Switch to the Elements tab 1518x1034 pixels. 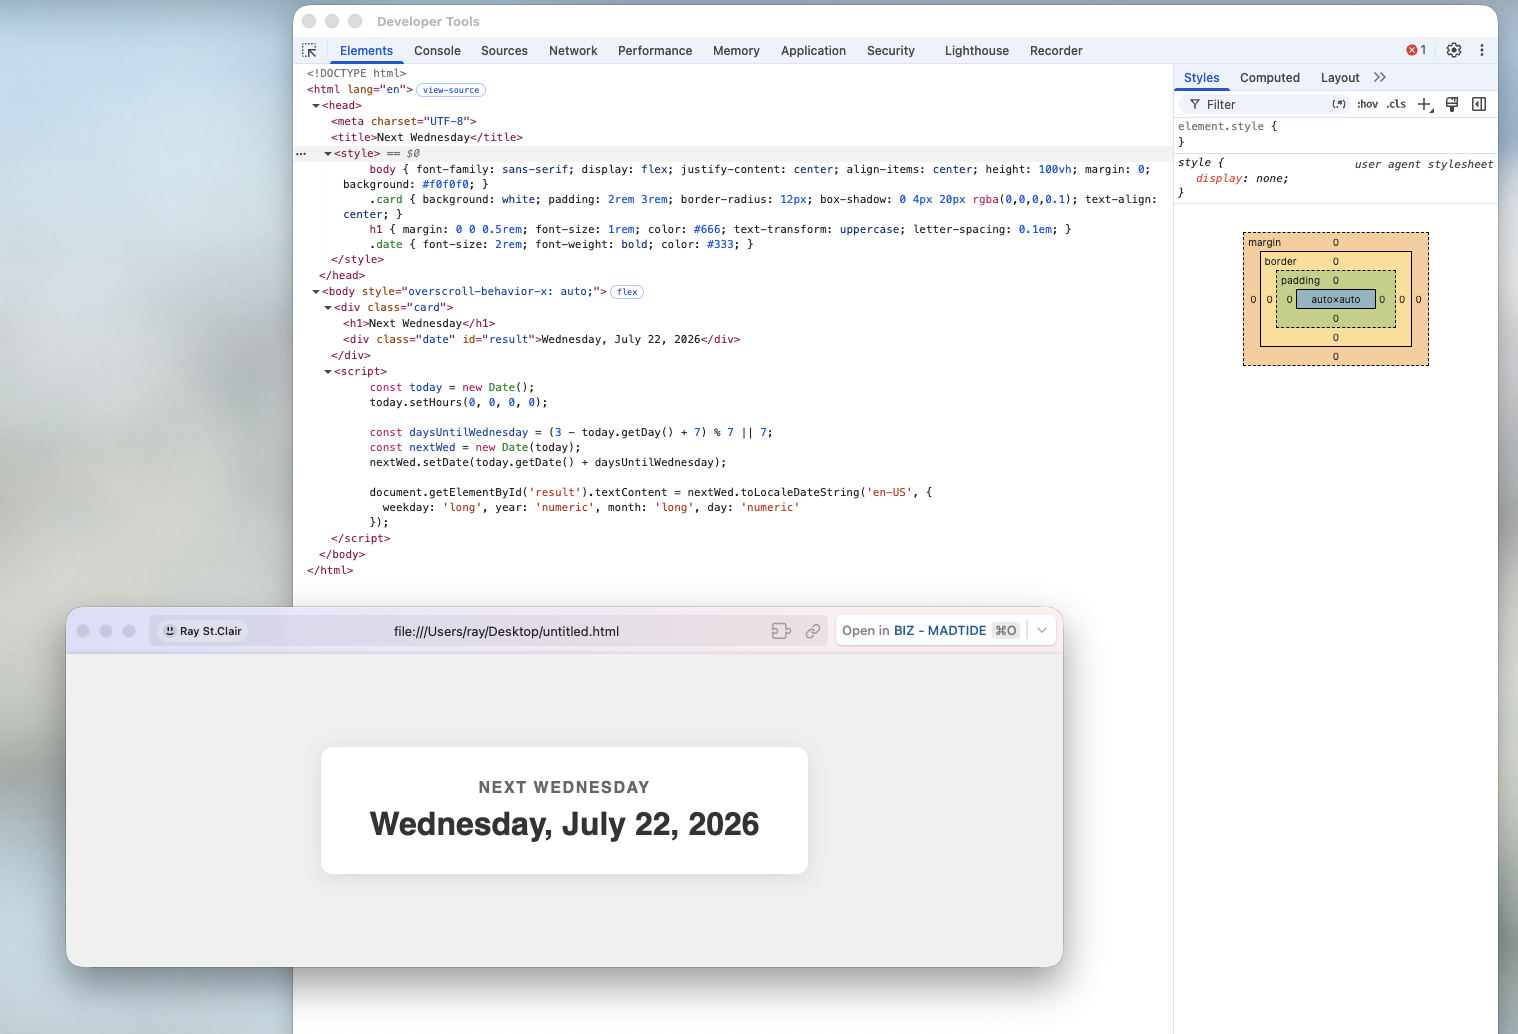pos(366,51)
